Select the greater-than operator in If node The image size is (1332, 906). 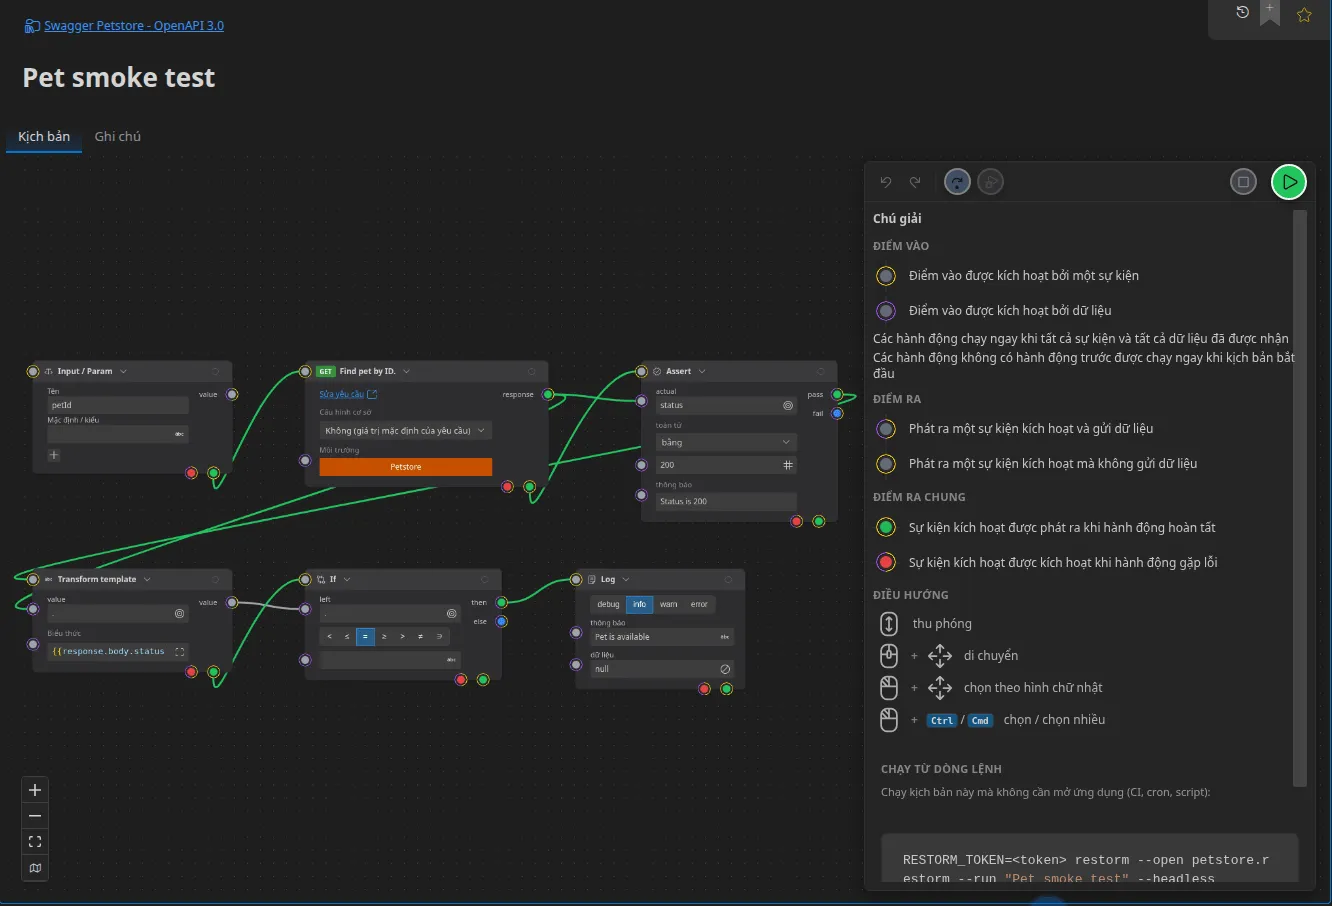[x=402, y=636]
